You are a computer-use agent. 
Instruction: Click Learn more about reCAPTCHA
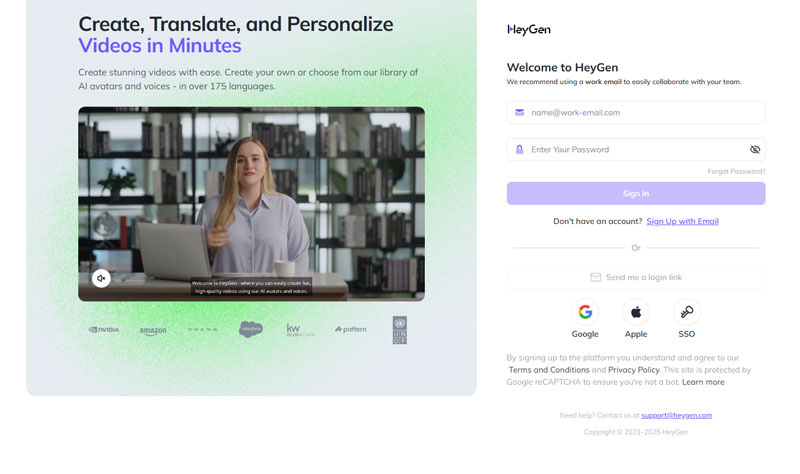tap(703, 382)
